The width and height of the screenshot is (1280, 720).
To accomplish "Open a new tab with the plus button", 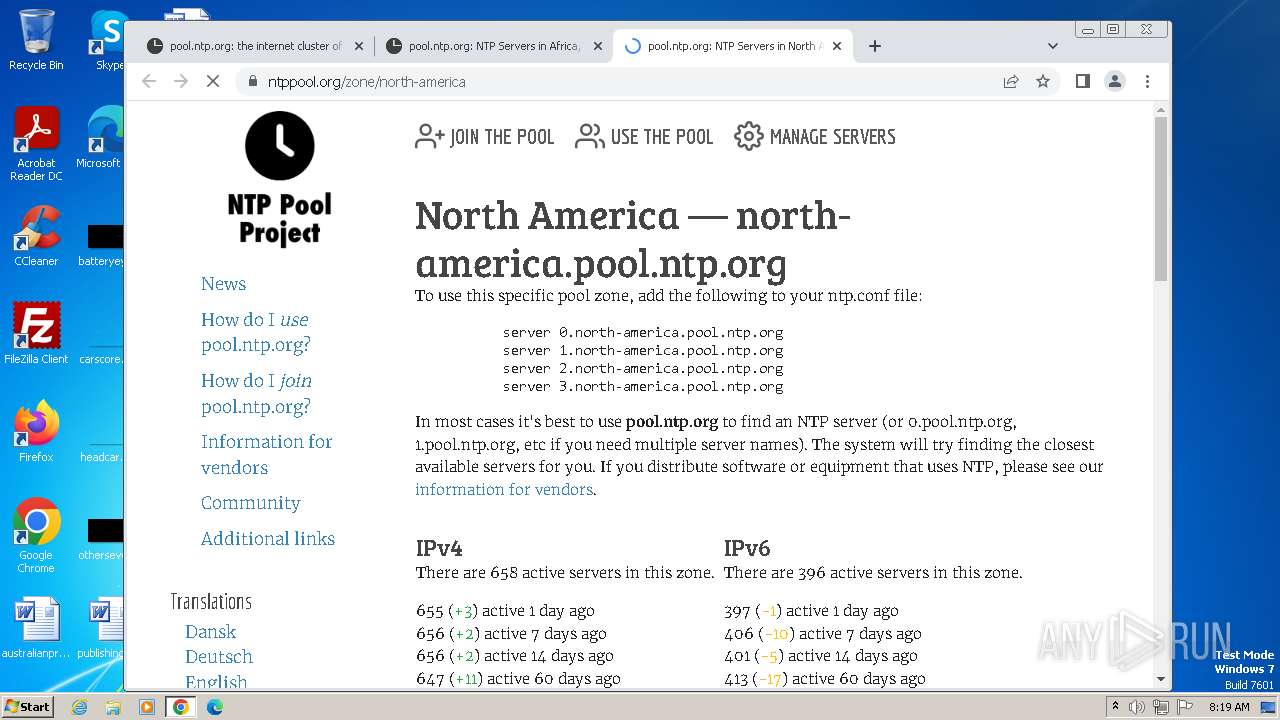I will [875, 46].
